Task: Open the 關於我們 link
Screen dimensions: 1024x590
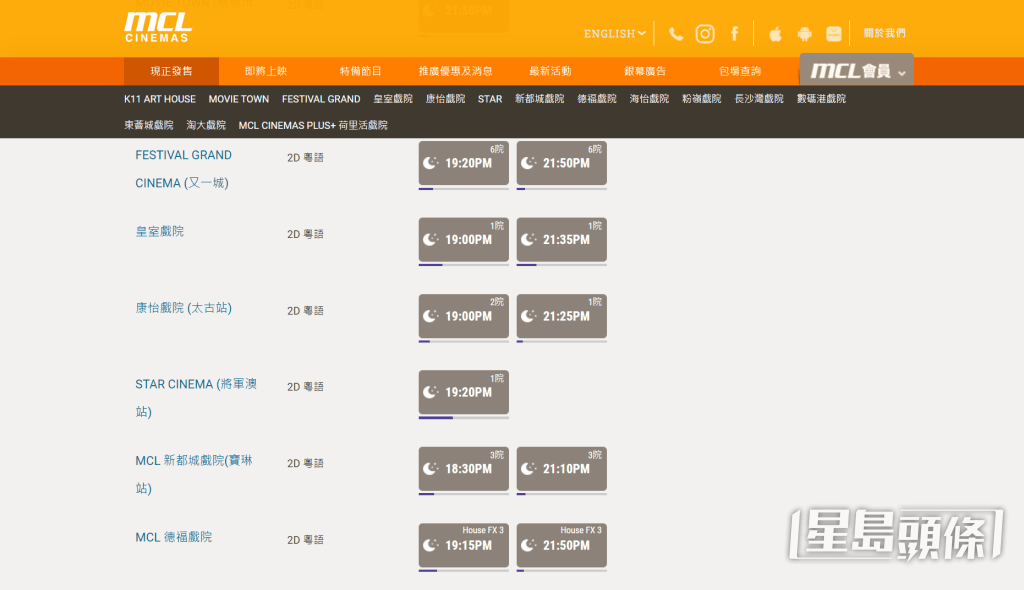Action: click(x=884, y=33)
